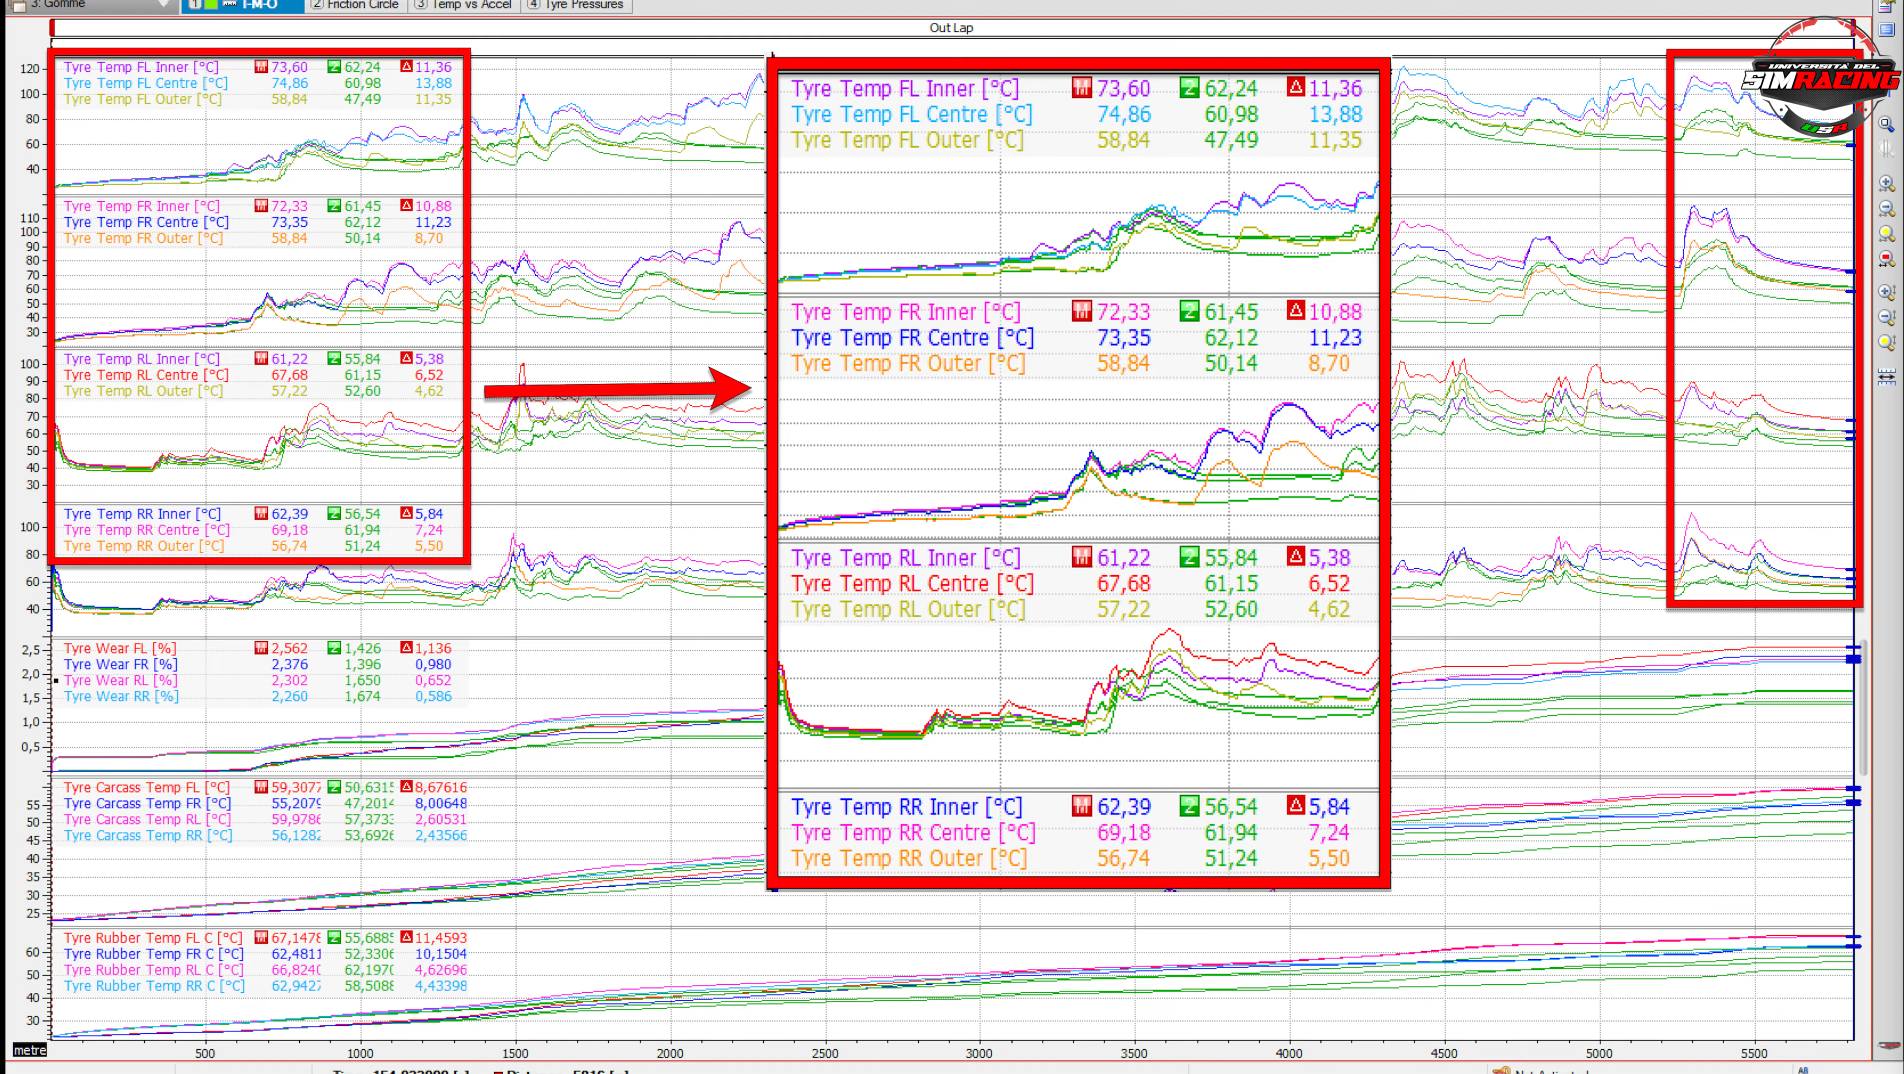Zoom out vertically using right toolbar icon
Screen dimensions: 1904x1074
point(1886,317)
